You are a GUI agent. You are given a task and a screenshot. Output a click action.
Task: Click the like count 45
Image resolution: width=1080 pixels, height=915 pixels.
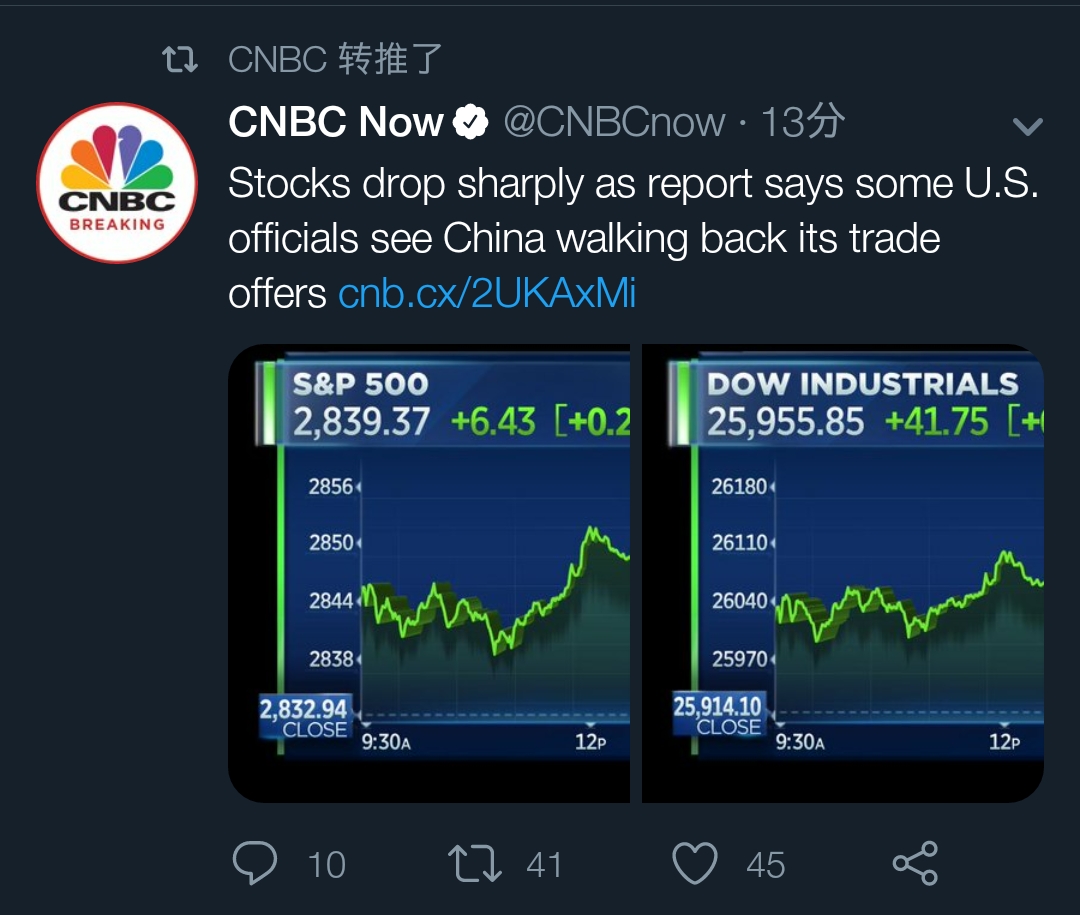click(766, 865)
